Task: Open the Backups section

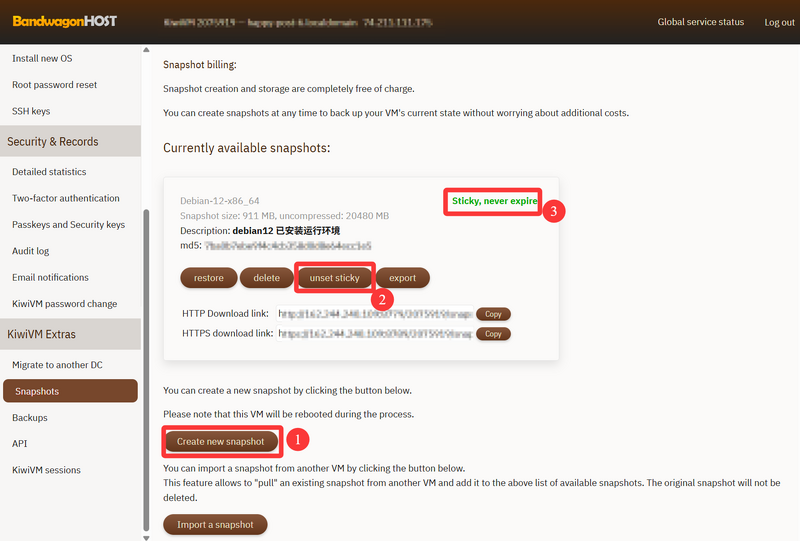Action: pos(30,417)
